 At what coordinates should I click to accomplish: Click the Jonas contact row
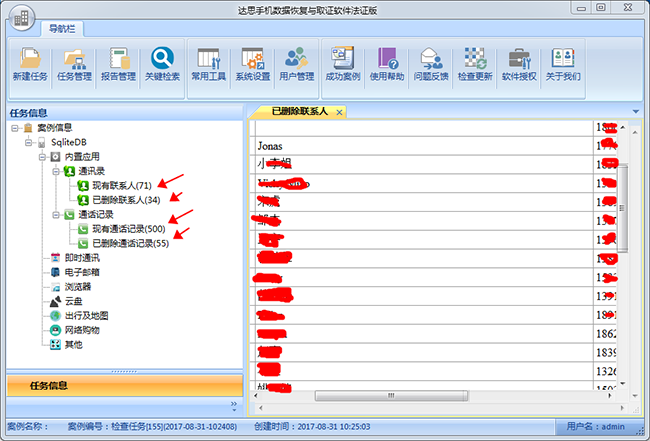[x=425, y=146]
